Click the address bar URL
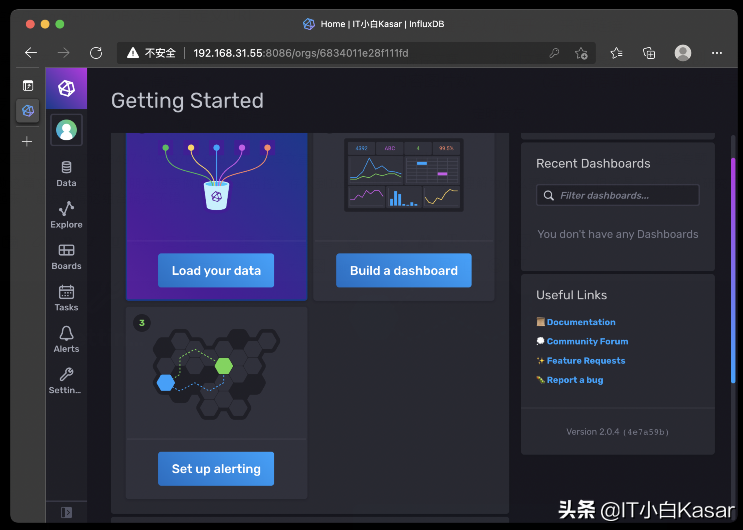Viewport: 743px width, 530px height. 301,53
